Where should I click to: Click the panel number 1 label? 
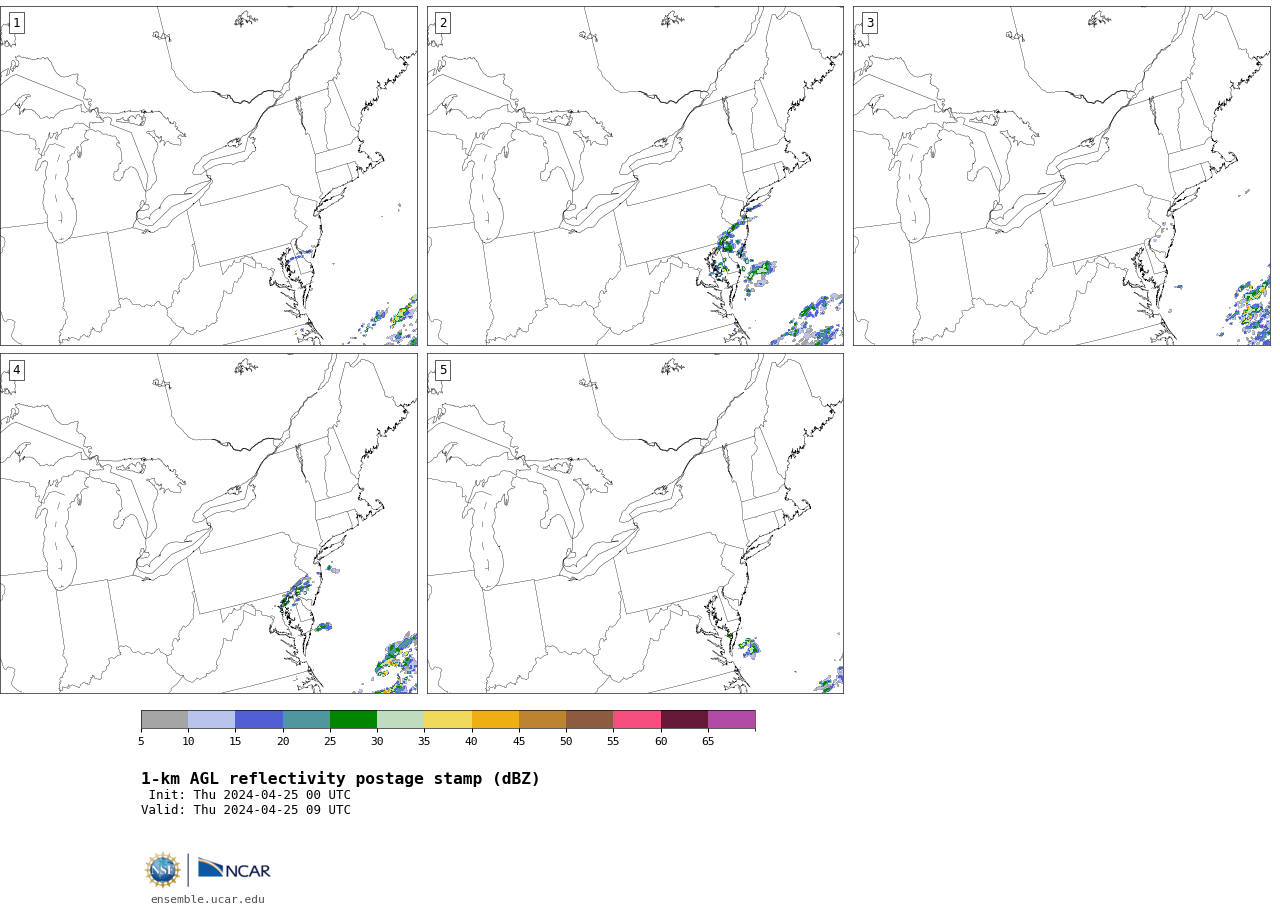(16, 23)
